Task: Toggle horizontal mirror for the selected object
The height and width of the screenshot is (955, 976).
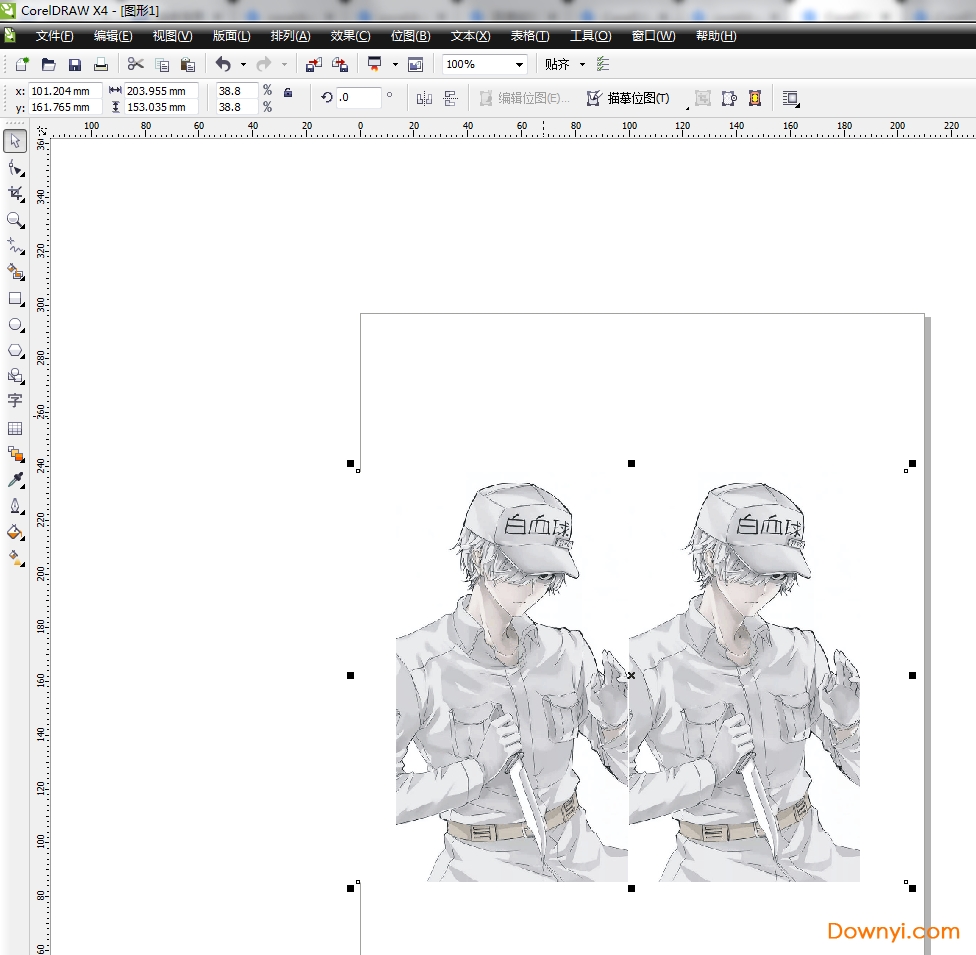Action: (423, 98)
